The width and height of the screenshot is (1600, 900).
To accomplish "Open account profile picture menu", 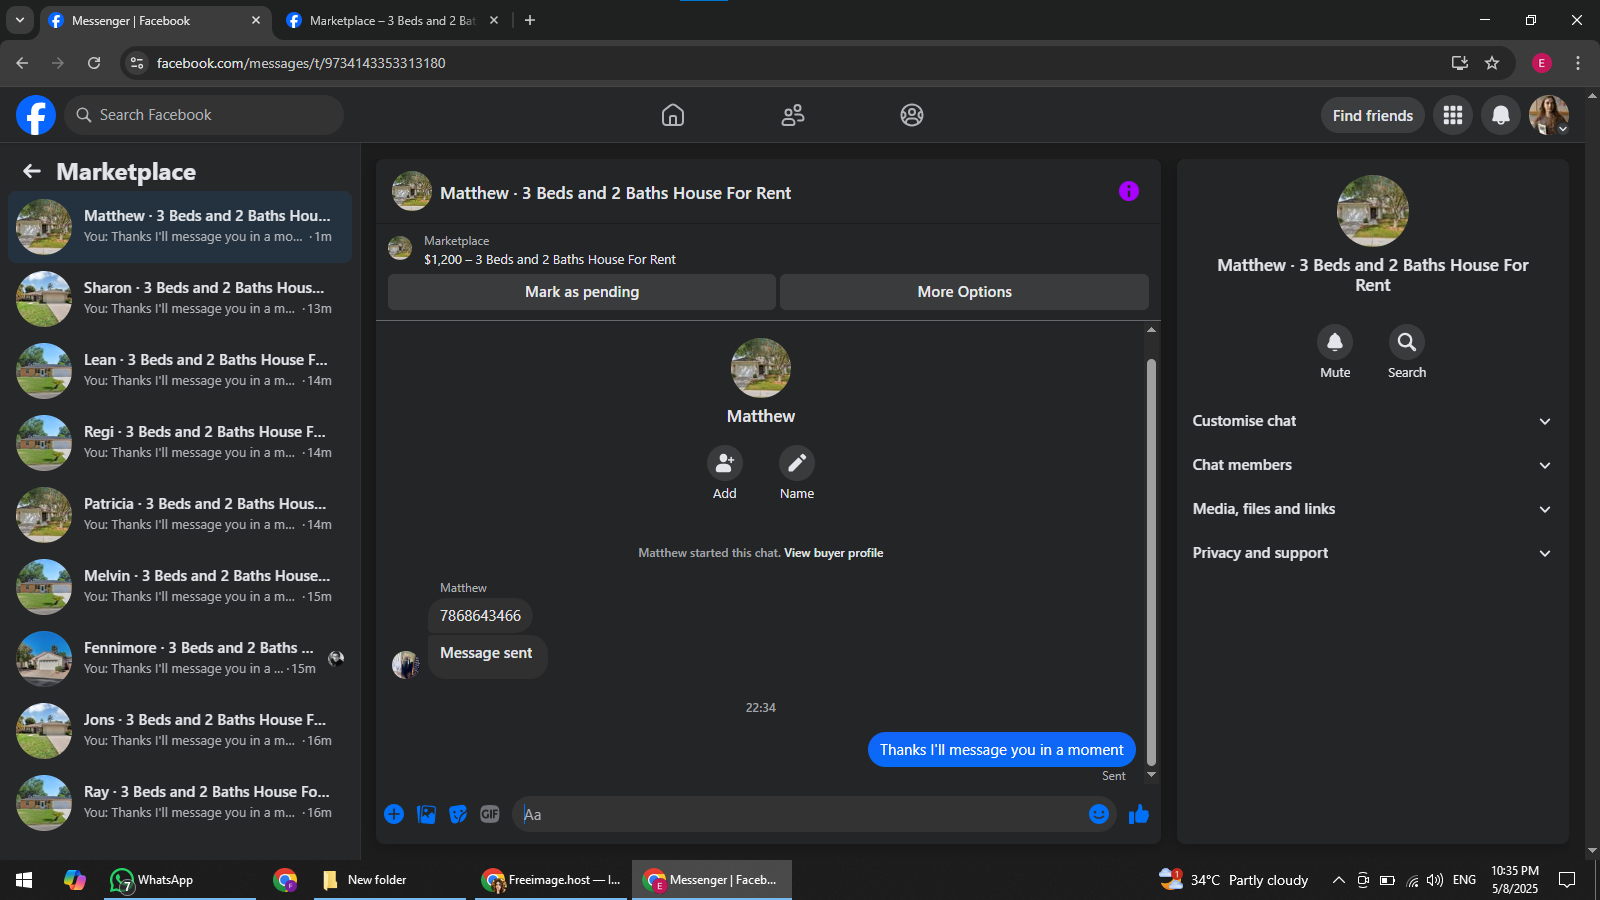I will 1549,115.
